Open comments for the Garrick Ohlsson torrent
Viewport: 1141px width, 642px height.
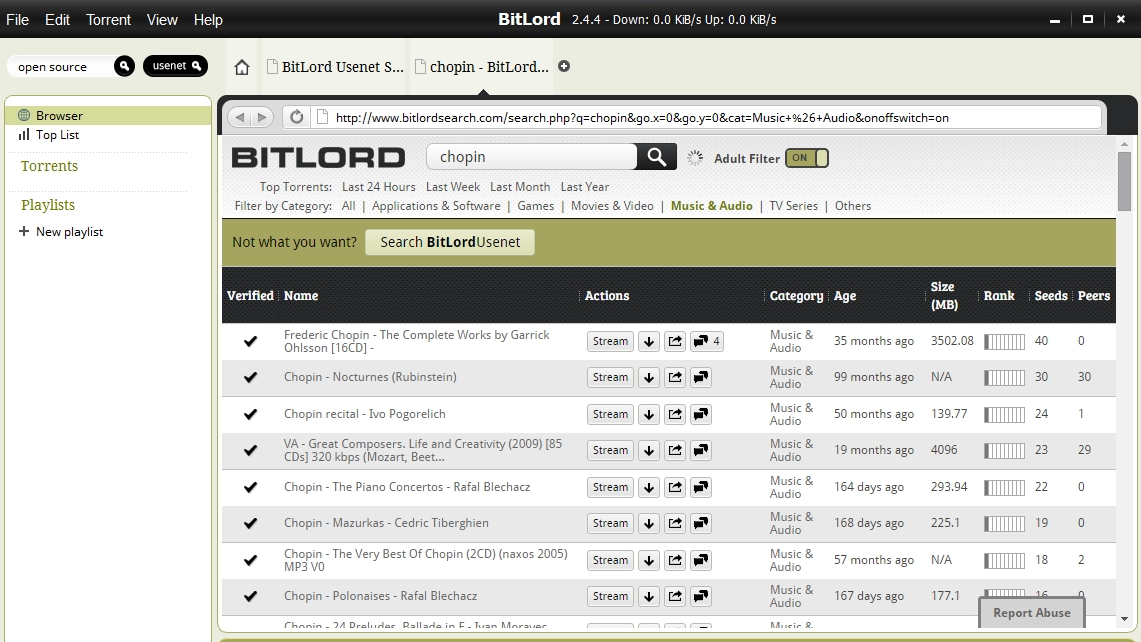point(706,341)
